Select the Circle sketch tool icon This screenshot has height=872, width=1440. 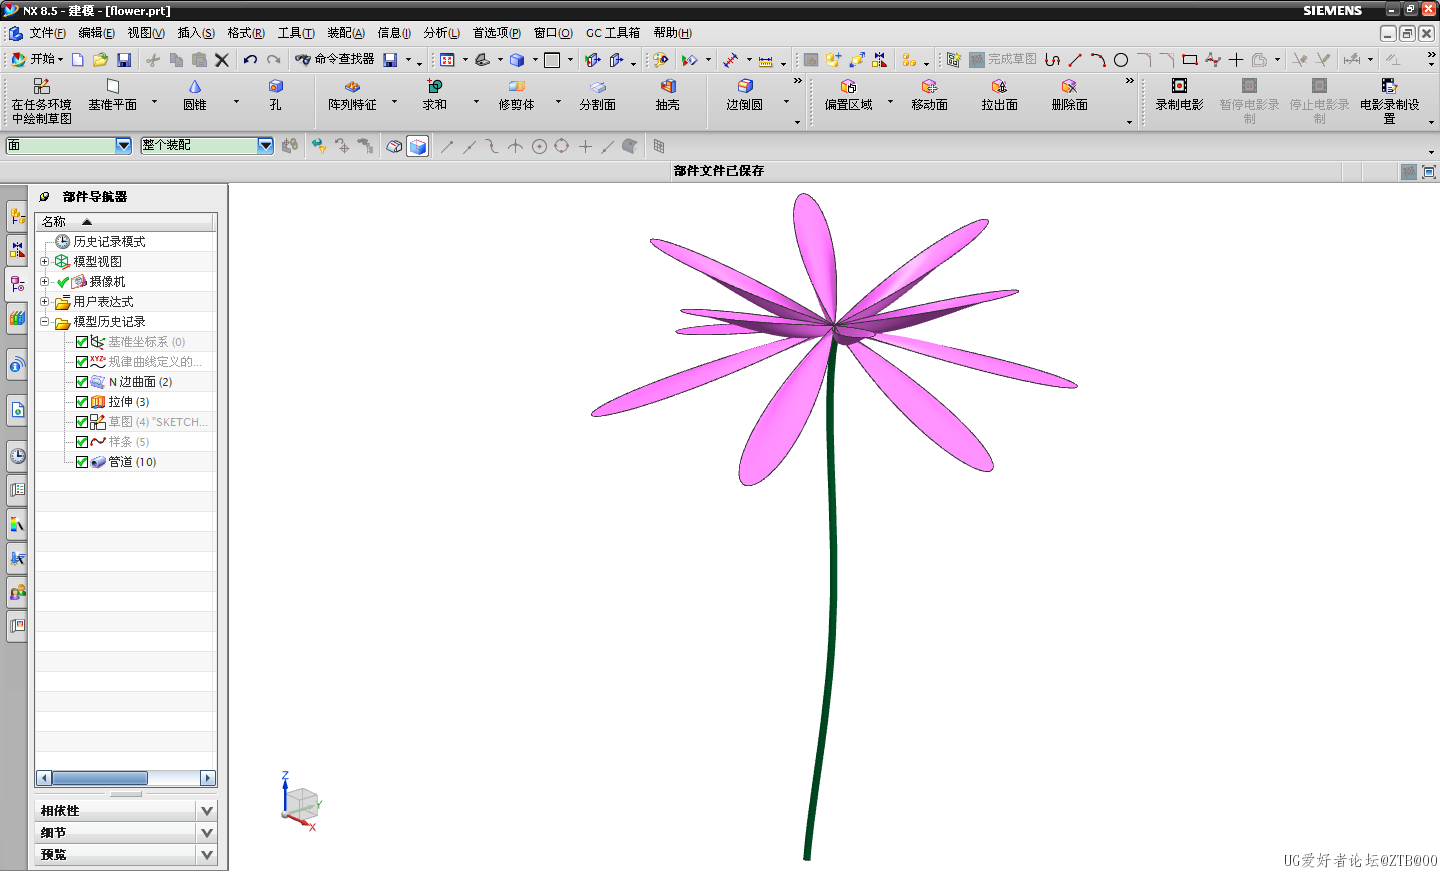pos(1121,60)
